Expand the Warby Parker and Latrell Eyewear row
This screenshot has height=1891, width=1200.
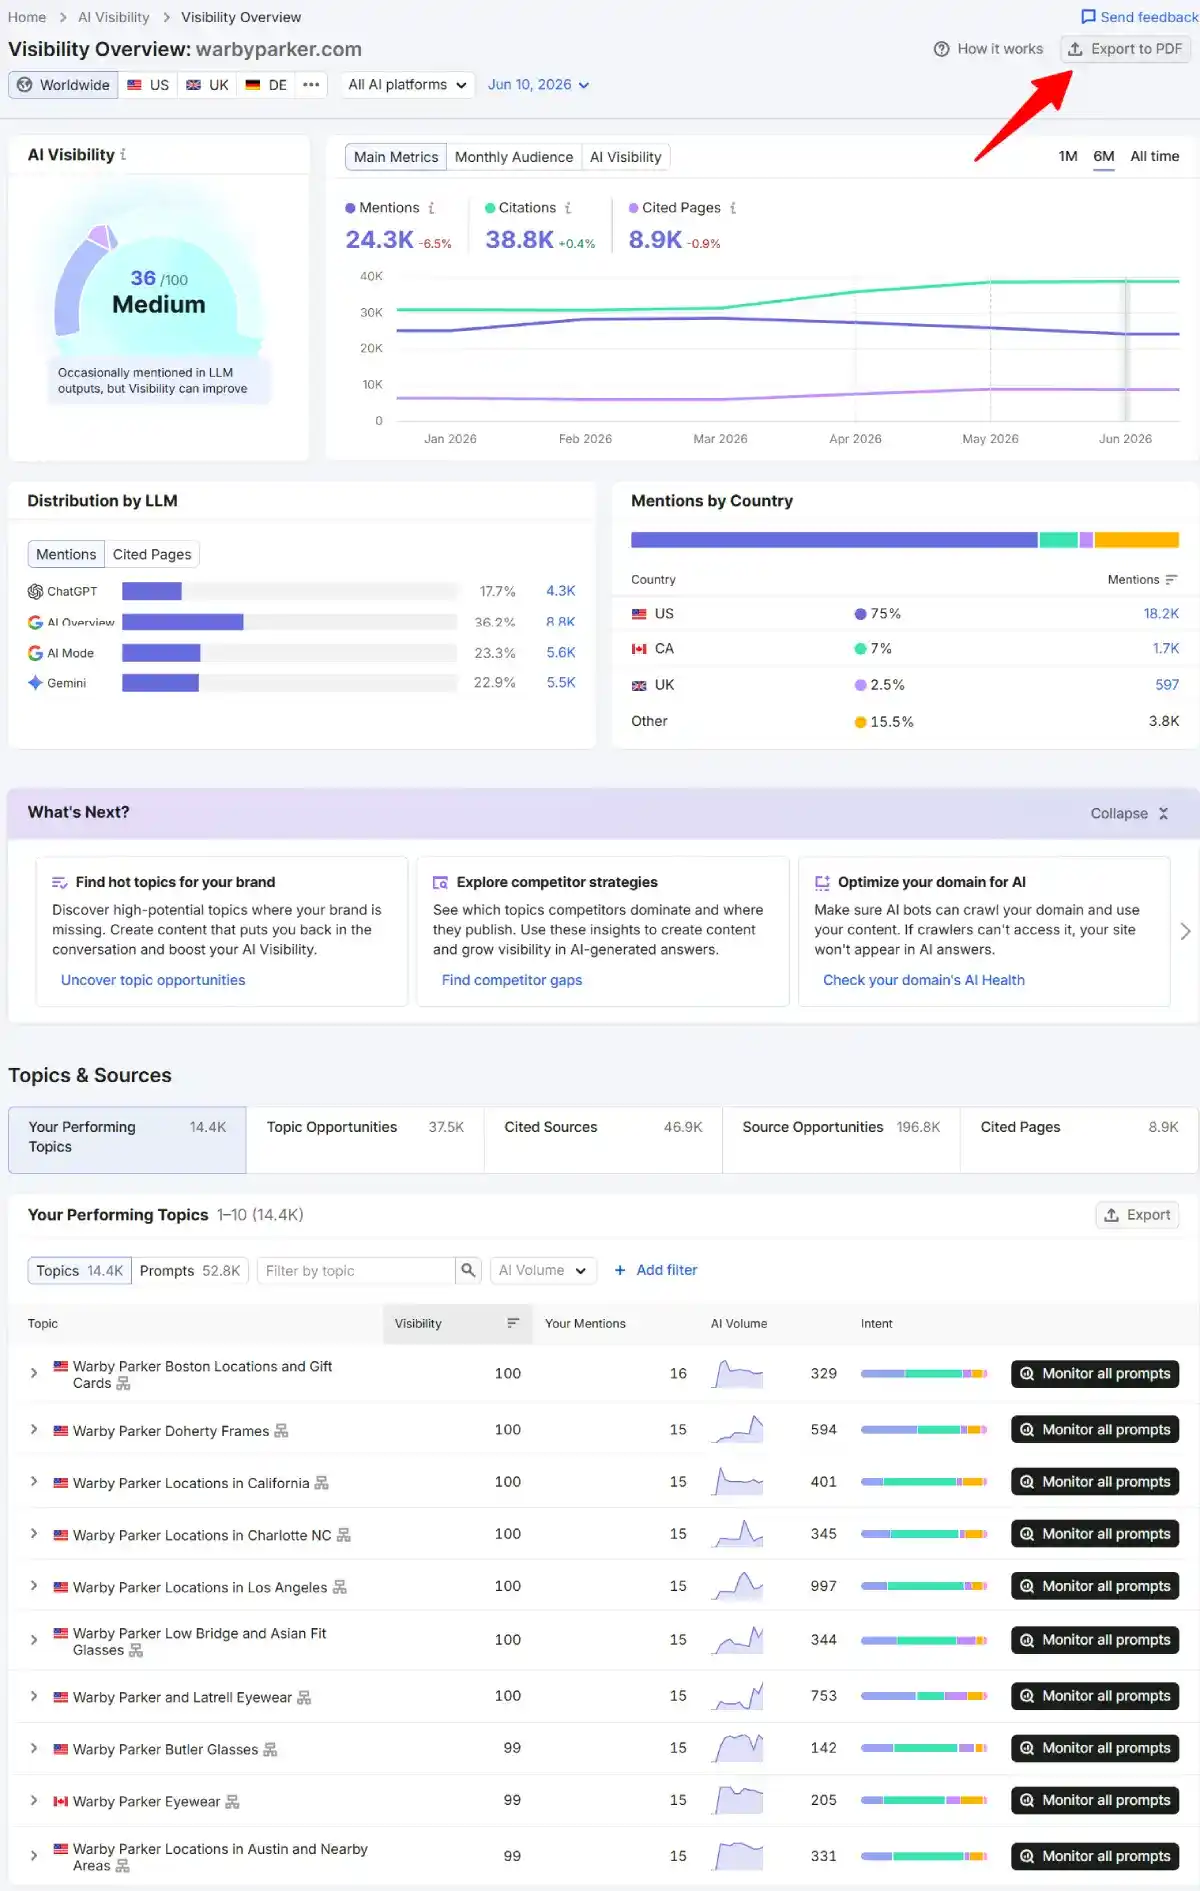click(x=33, y=1696)
